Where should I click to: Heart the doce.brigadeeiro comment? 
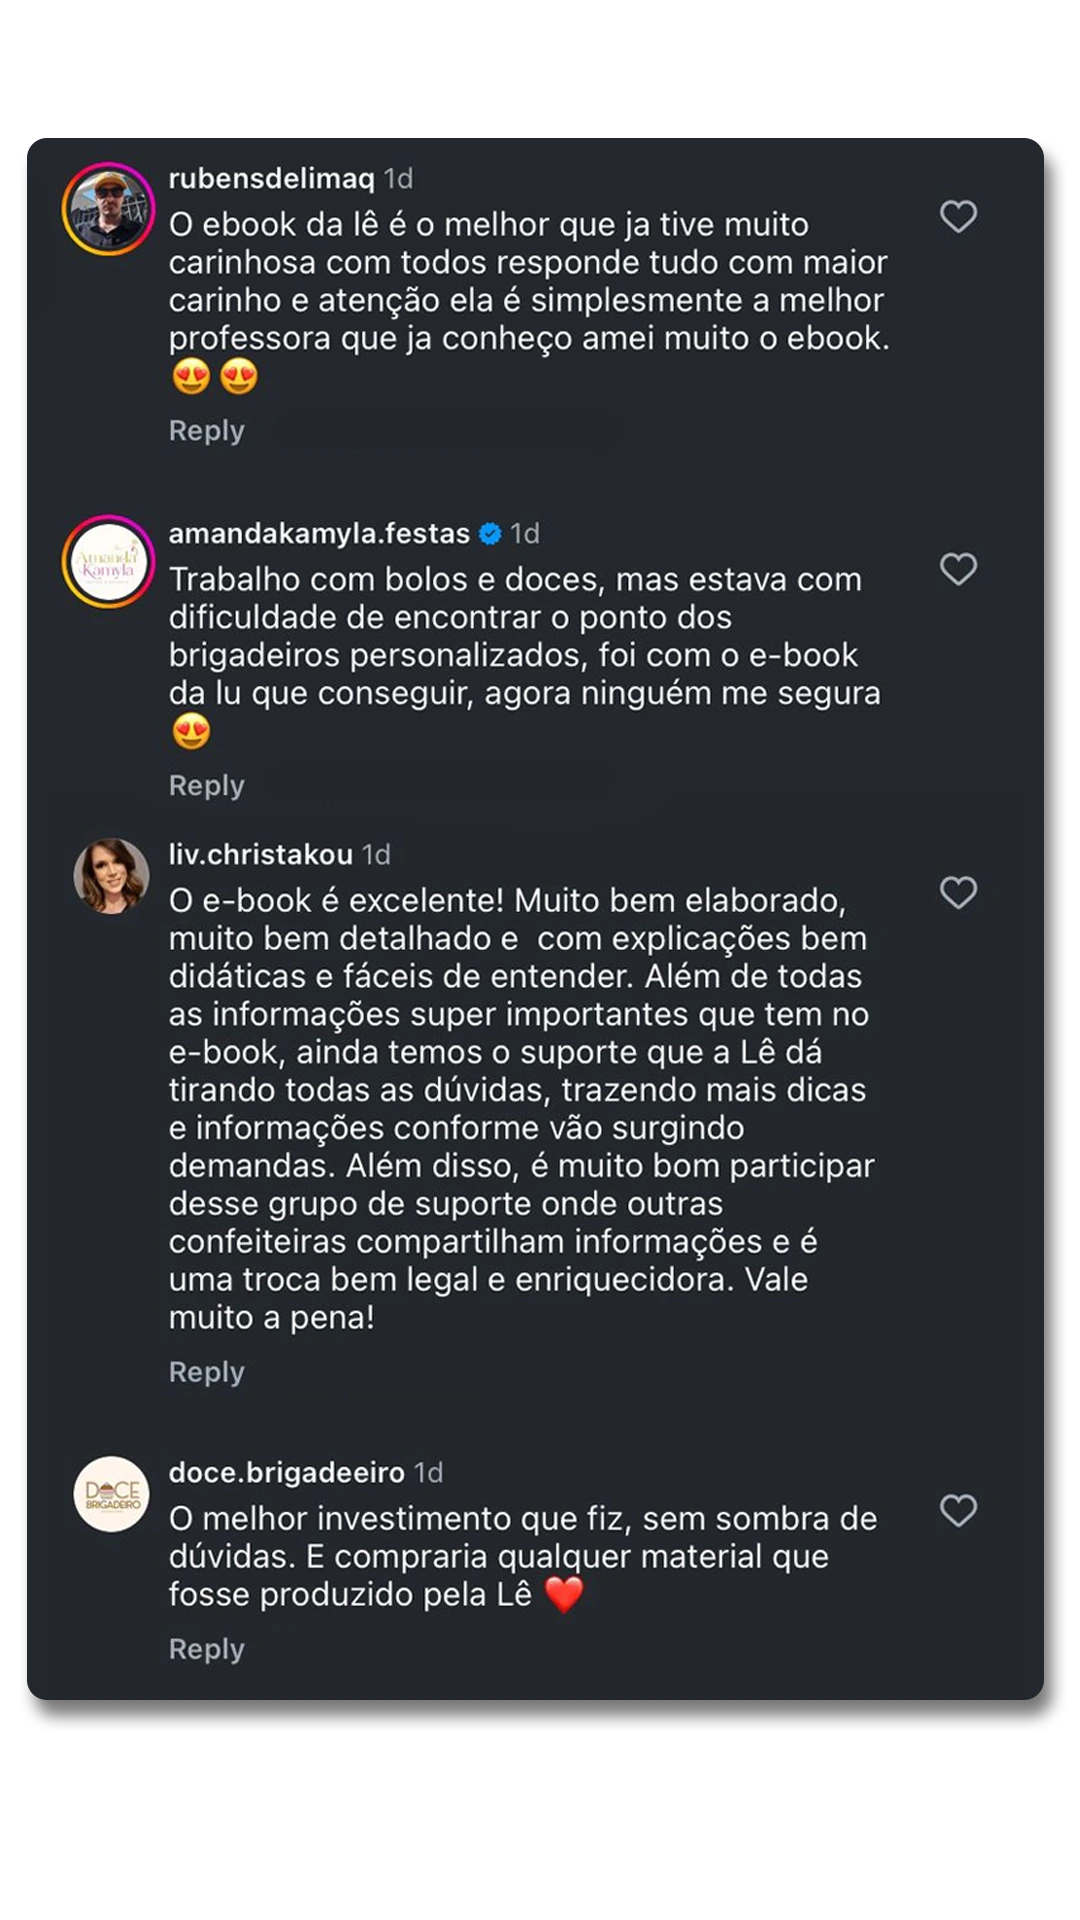958,1510
